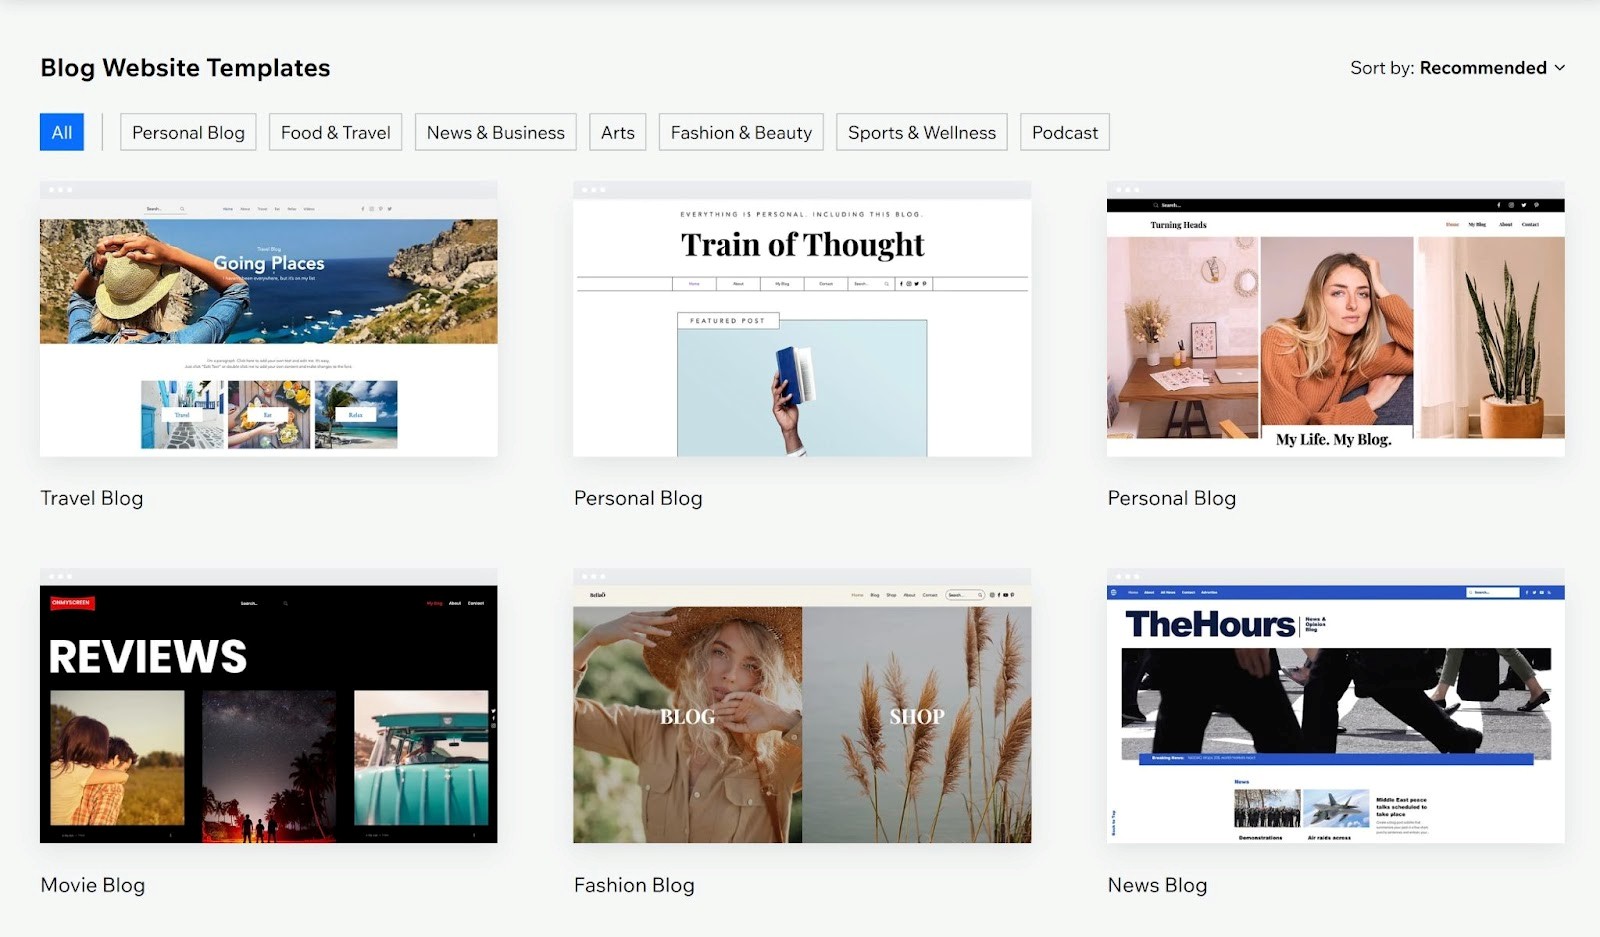This screenshot has height=937, width=1600.
Task: Click the Facebook icon in the Fashion Blog header
Action: [999, 595]
